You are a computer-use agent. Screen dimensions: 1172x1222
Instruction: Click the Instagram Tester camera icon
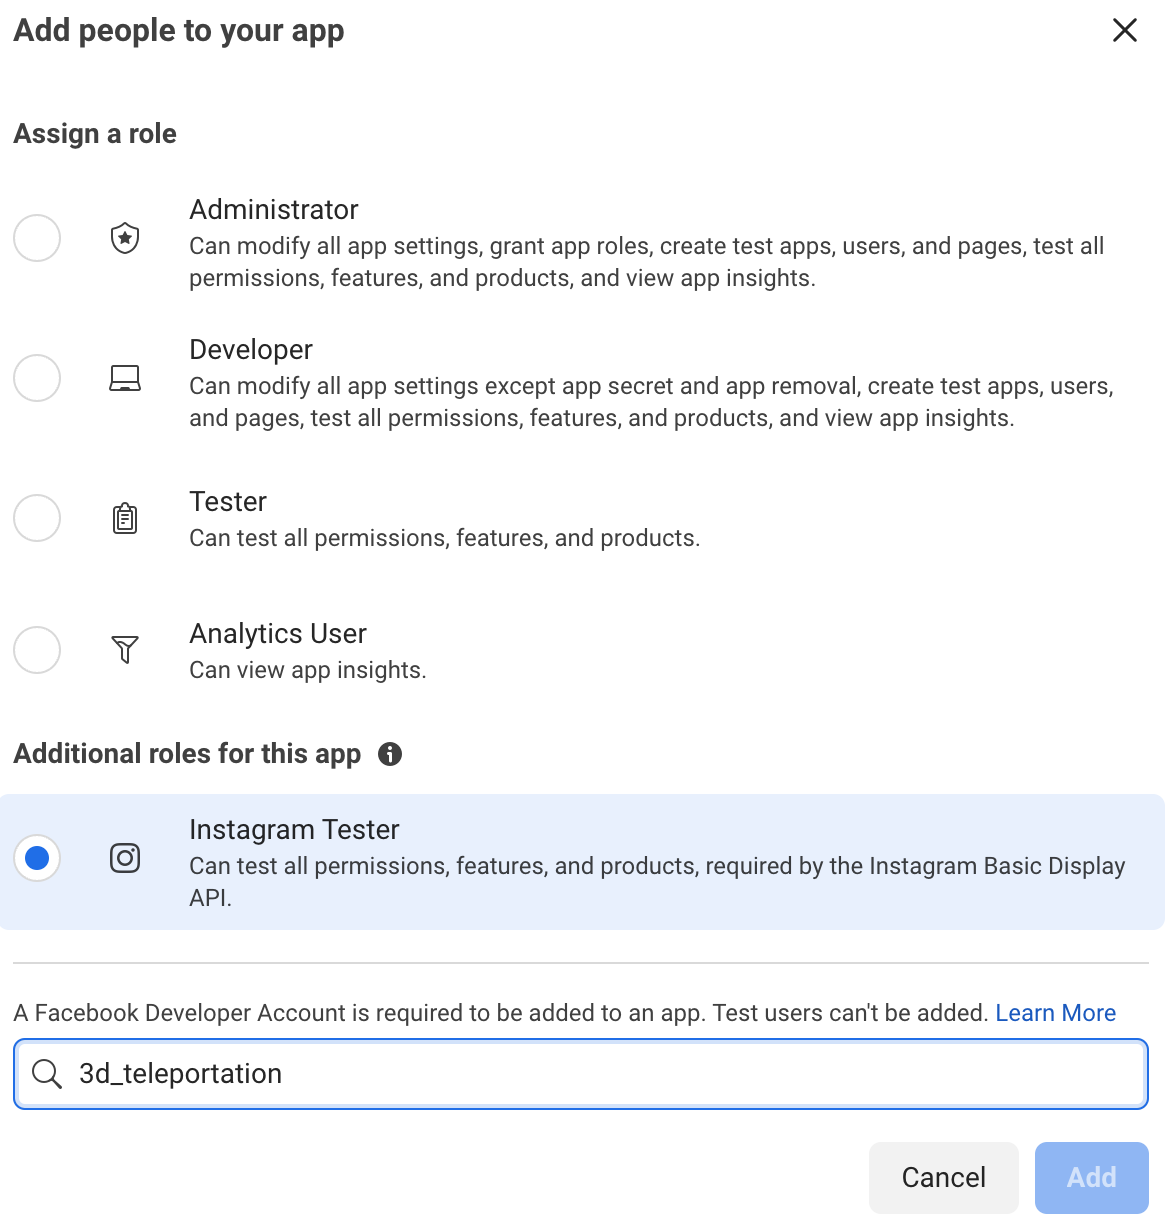click(125, 858)
